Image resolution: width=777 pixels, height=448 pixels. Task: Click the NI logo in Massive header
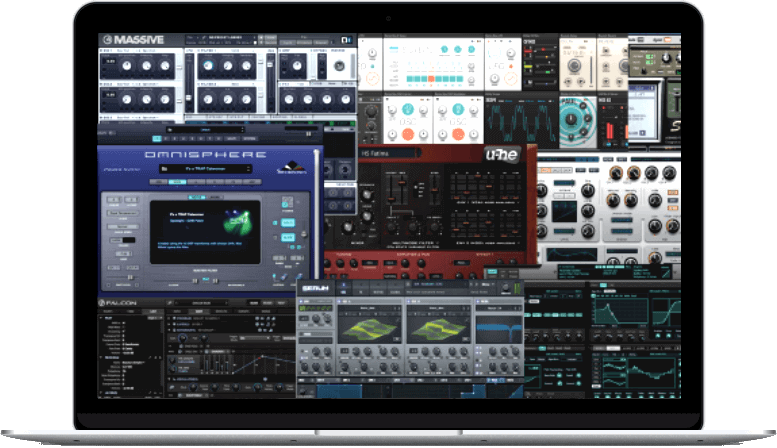coord(346,40)
